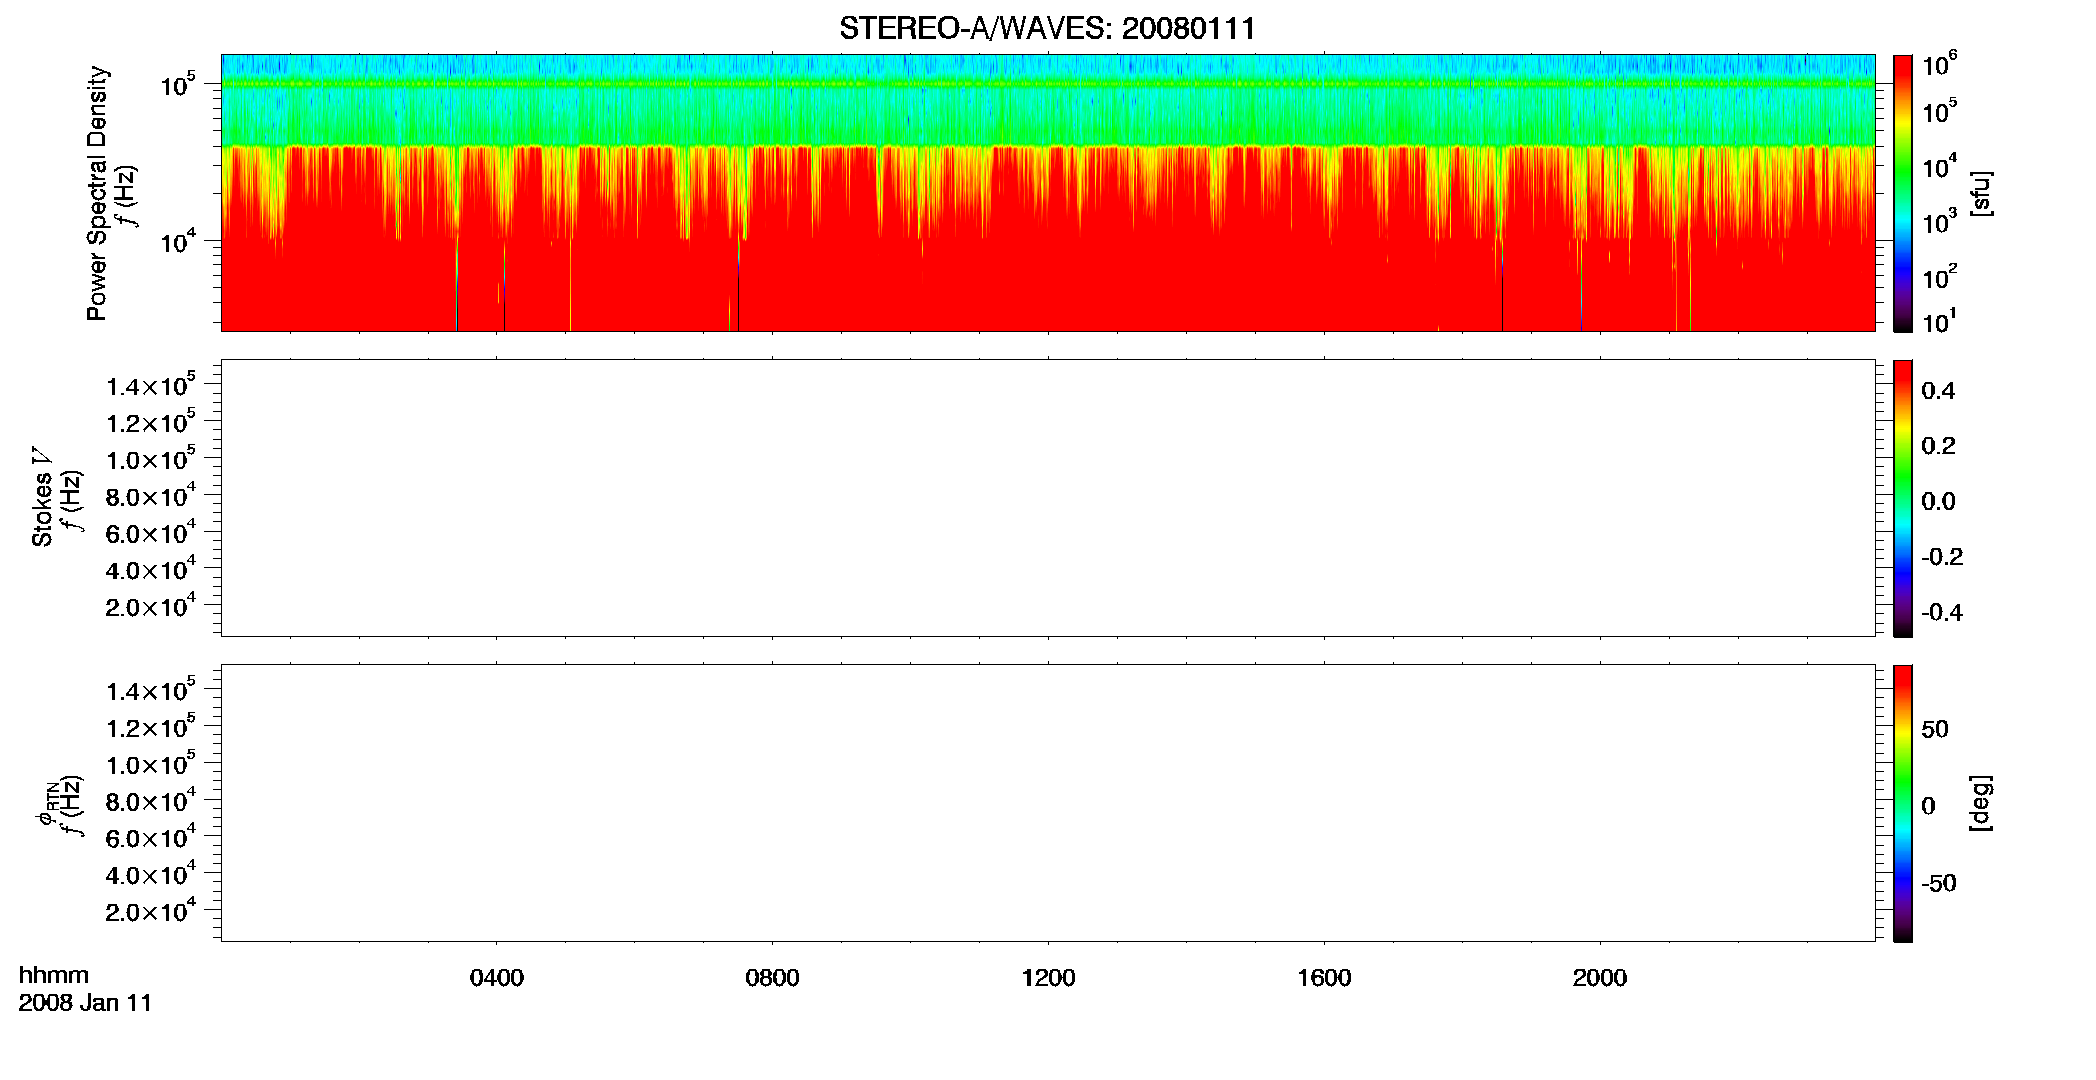The height and width of the screenshot is (1080, 2096).
Task: Click the 1.2×10^5 tick in Stokes V panel
Action: [151, 422]
